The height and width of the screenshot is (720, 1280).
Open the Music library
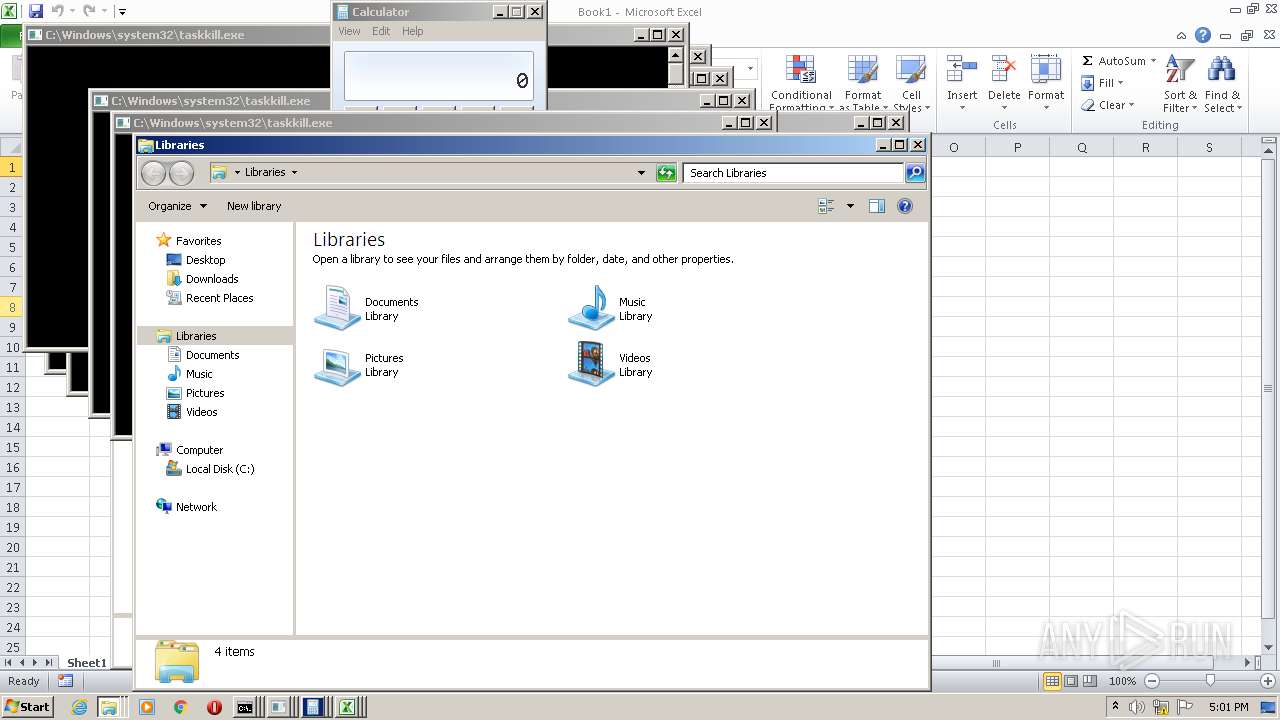click(x=610, y=308)
